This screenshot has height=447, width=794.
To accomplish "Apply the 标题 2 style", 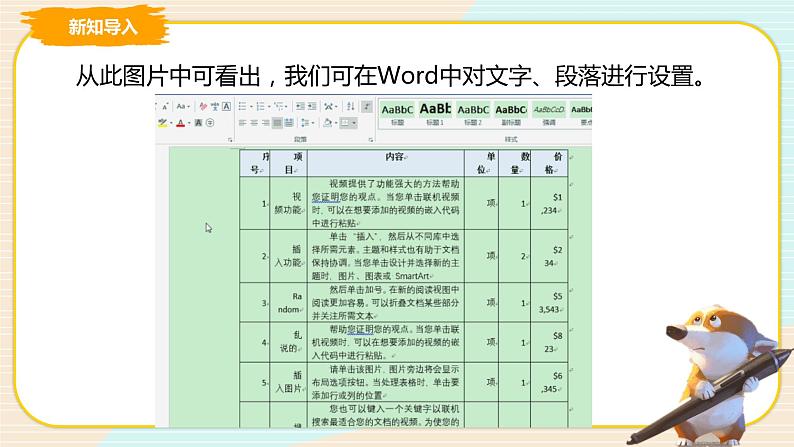I will 473,114.
